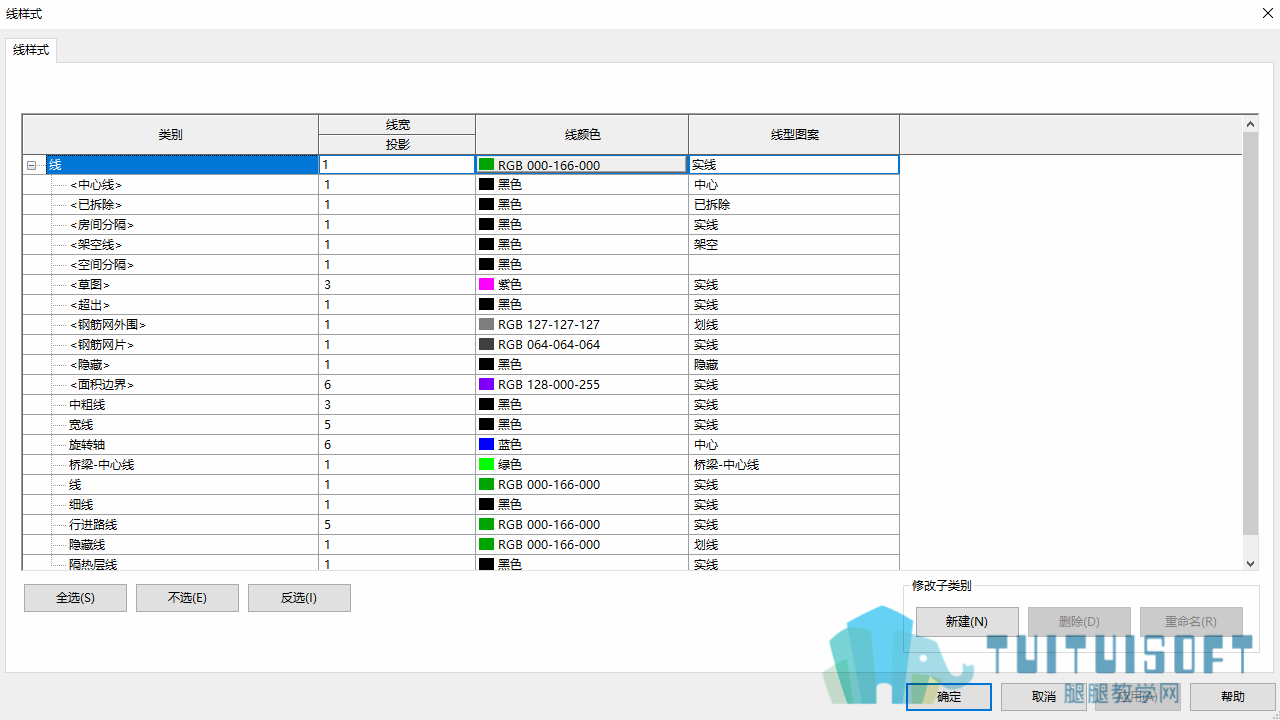The height and width of the screenshot is (720, 1280).
Task: Select the <已拆除> tree item
Action: click(x=96, y=205)
